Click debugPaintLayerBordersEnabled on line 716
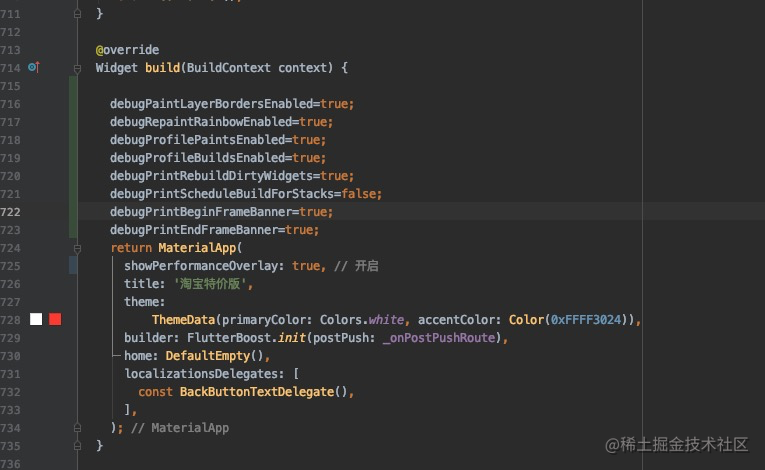This screenshot has height=470, width=765. point(211,104)
